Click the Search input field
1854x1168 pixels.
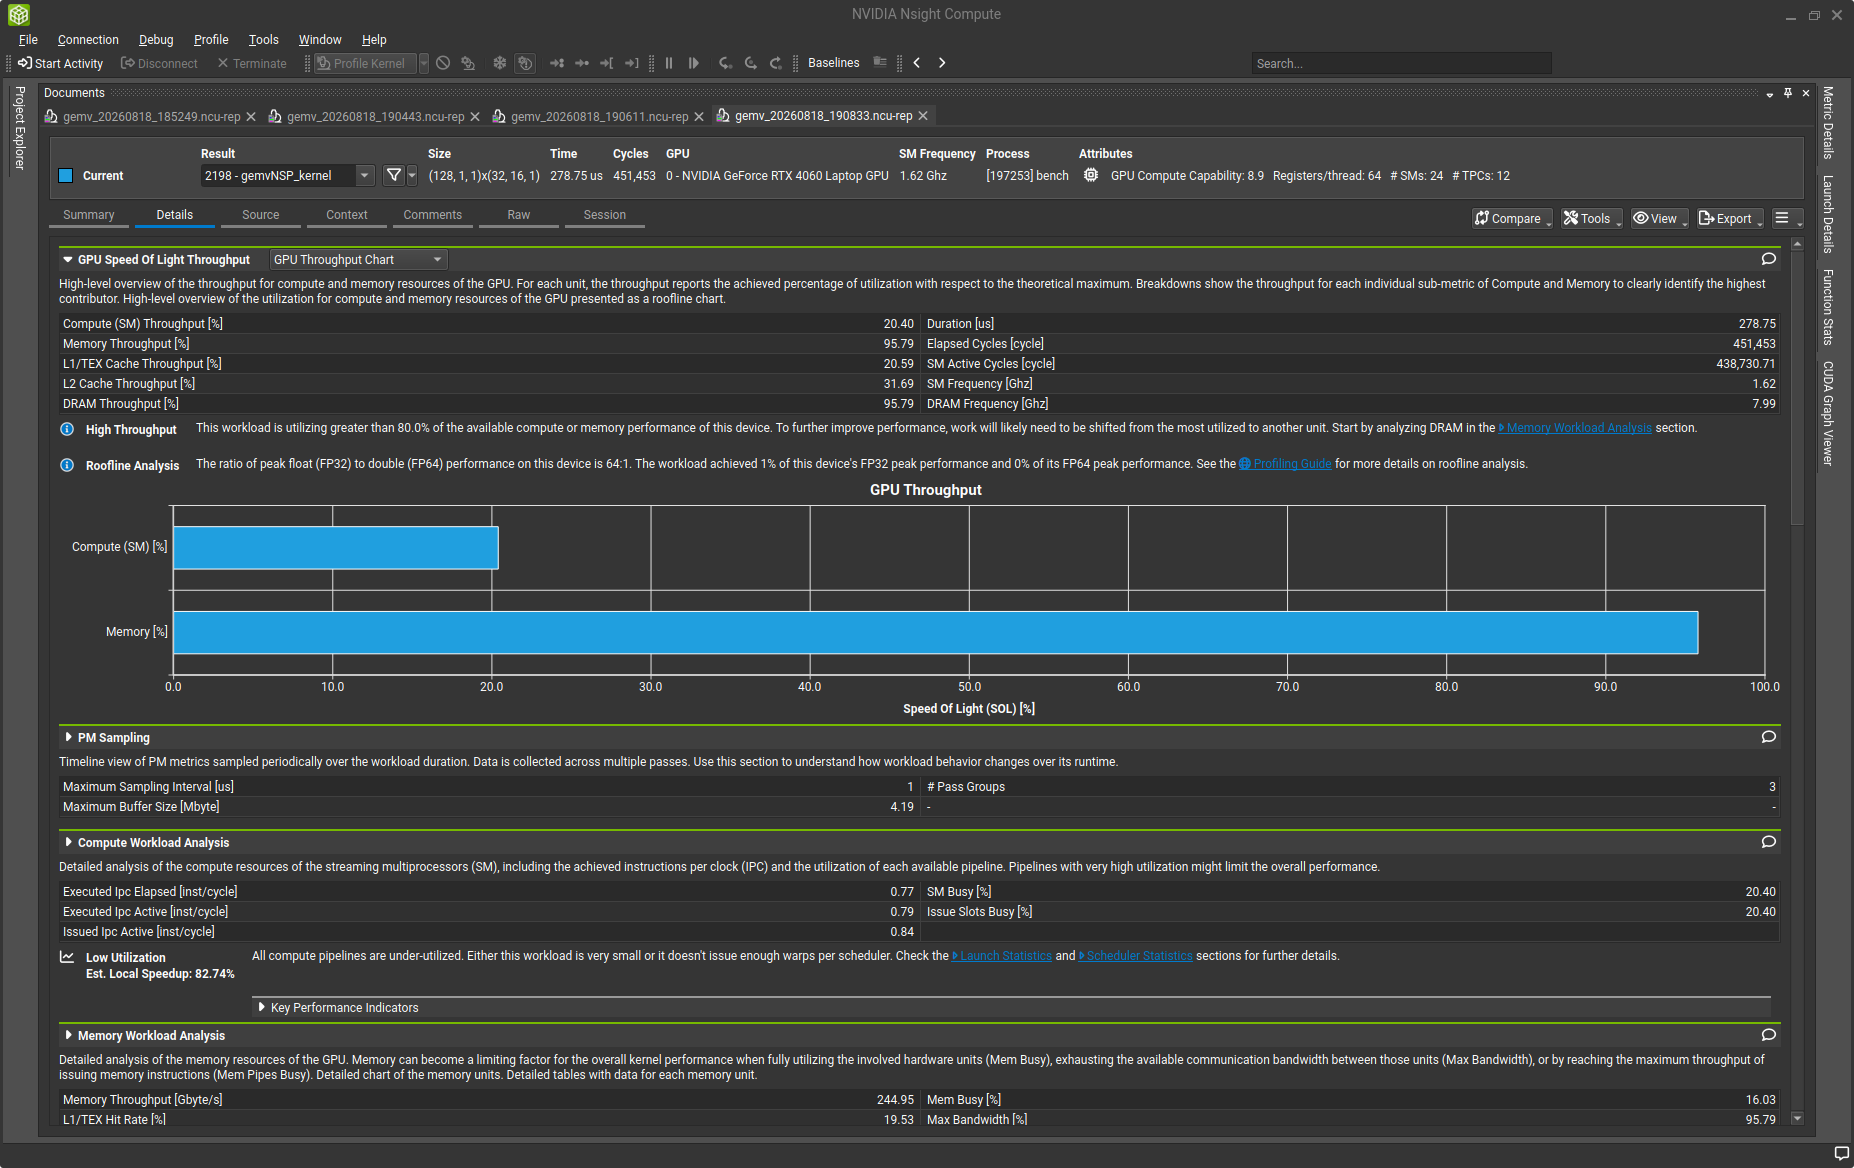1401,63
